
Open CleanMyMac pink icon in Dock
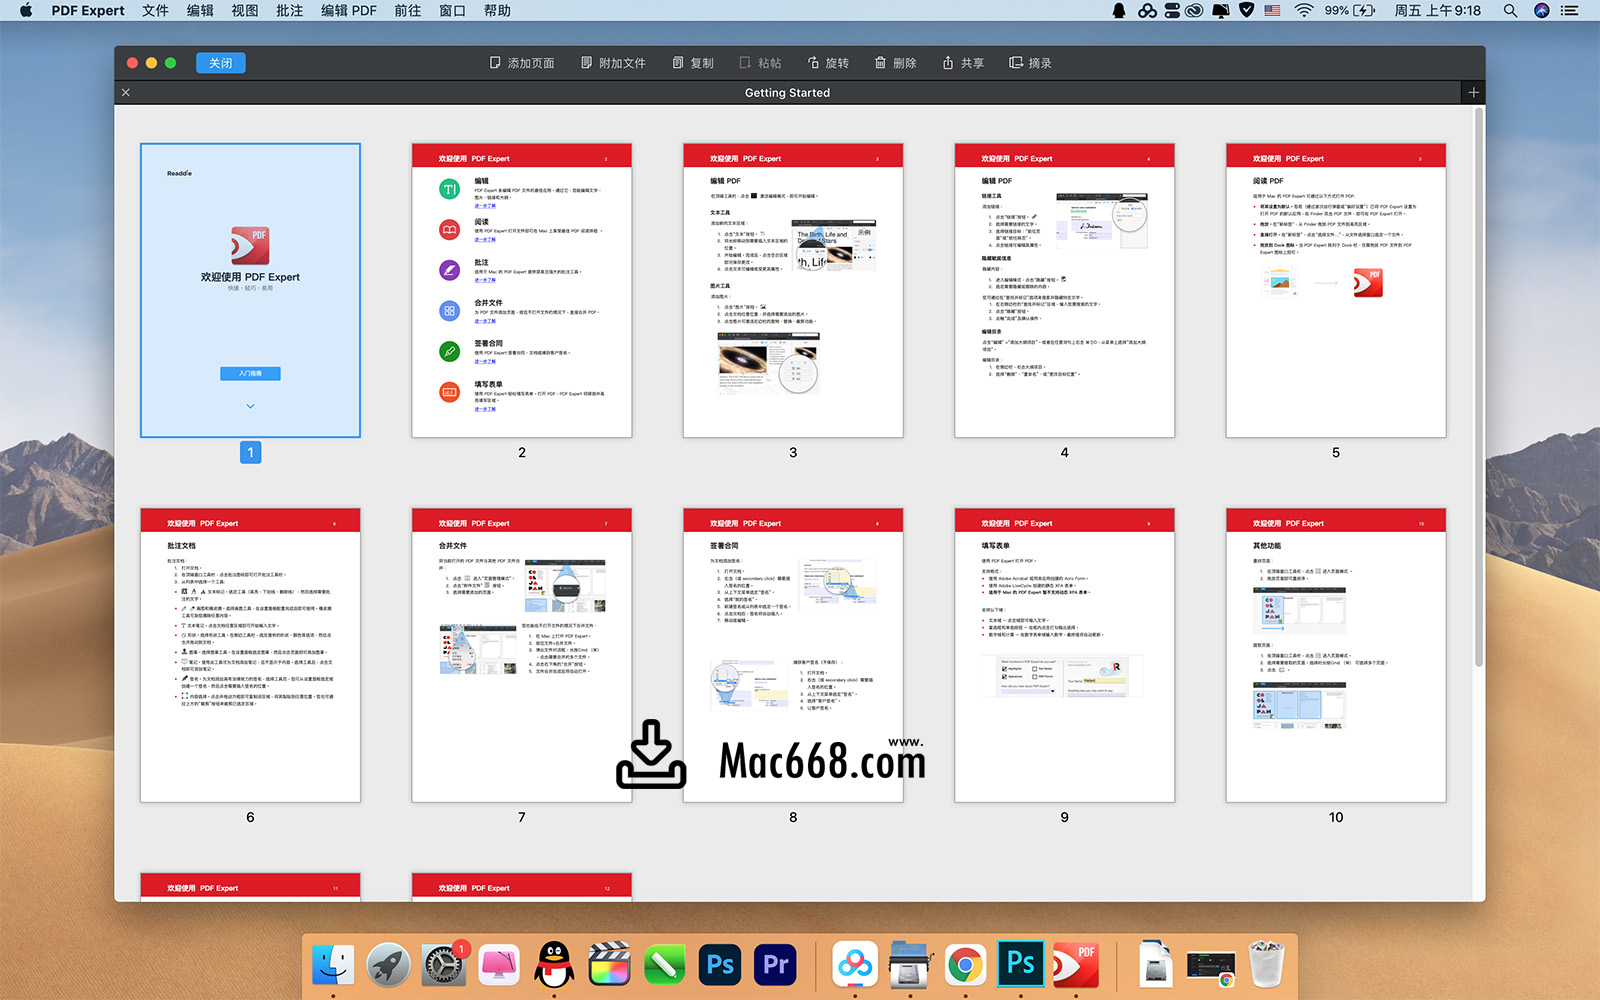(499, 965)
